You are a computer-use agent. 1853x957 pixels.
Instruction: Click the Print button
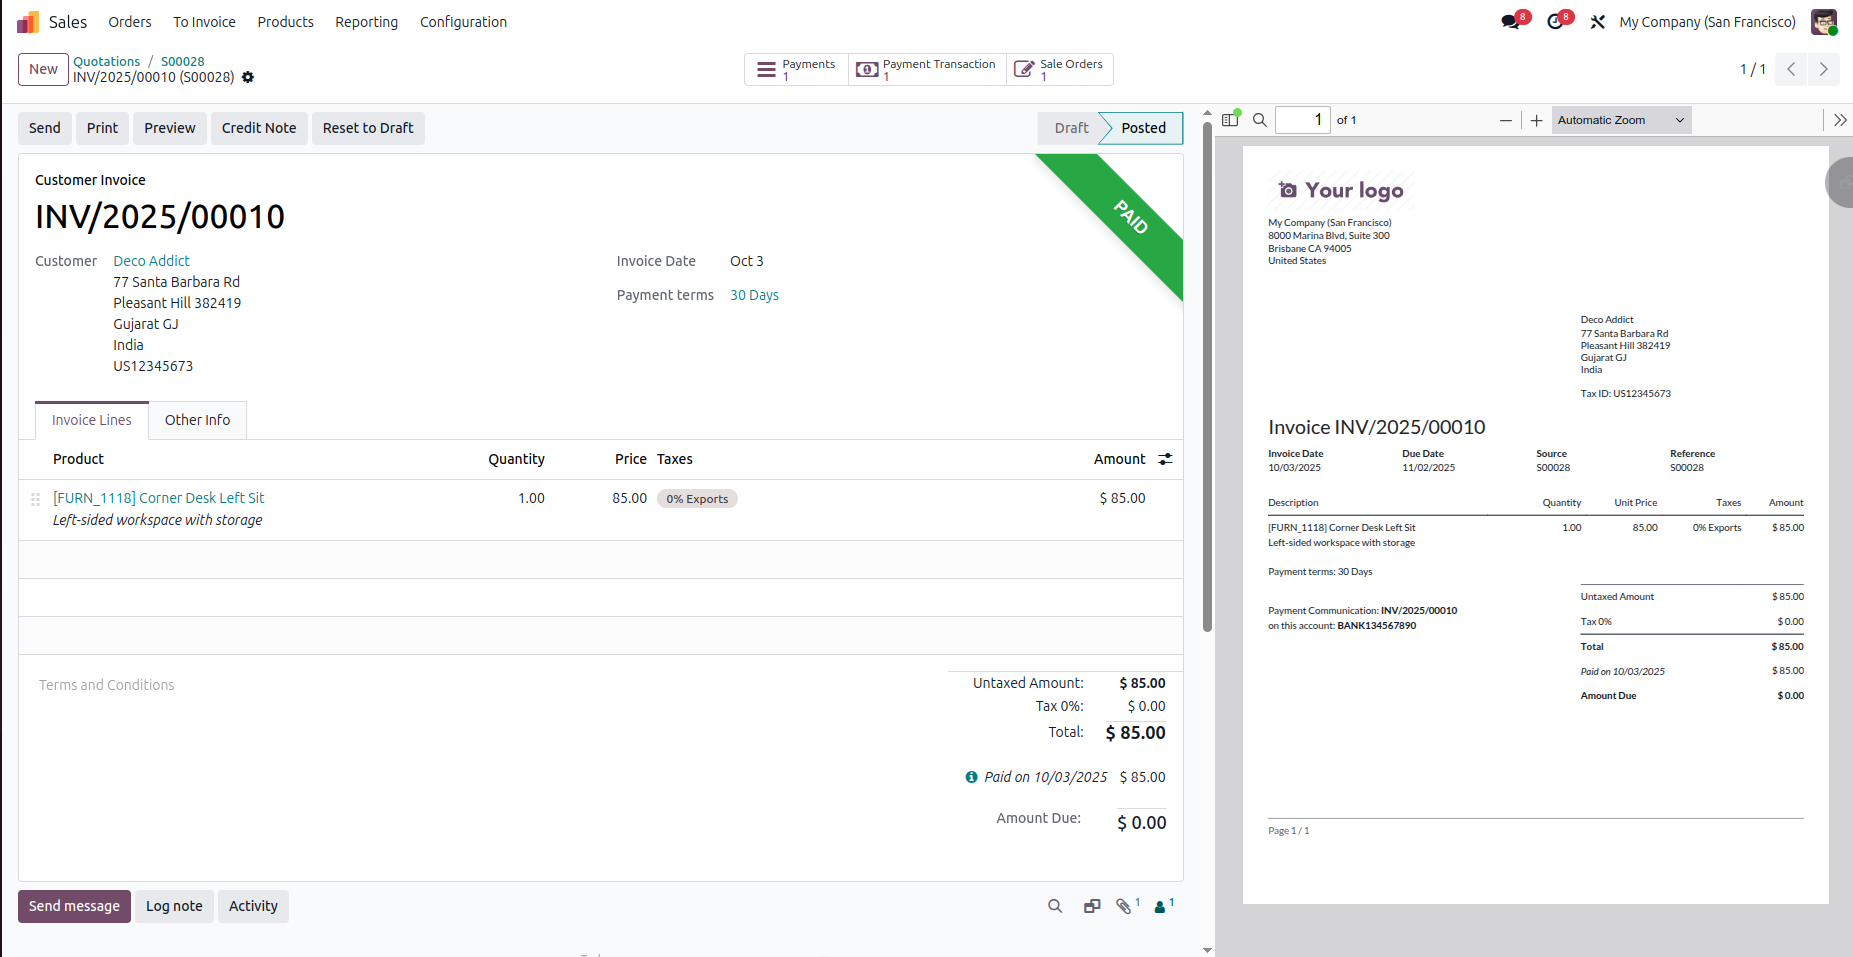point(102,128)
